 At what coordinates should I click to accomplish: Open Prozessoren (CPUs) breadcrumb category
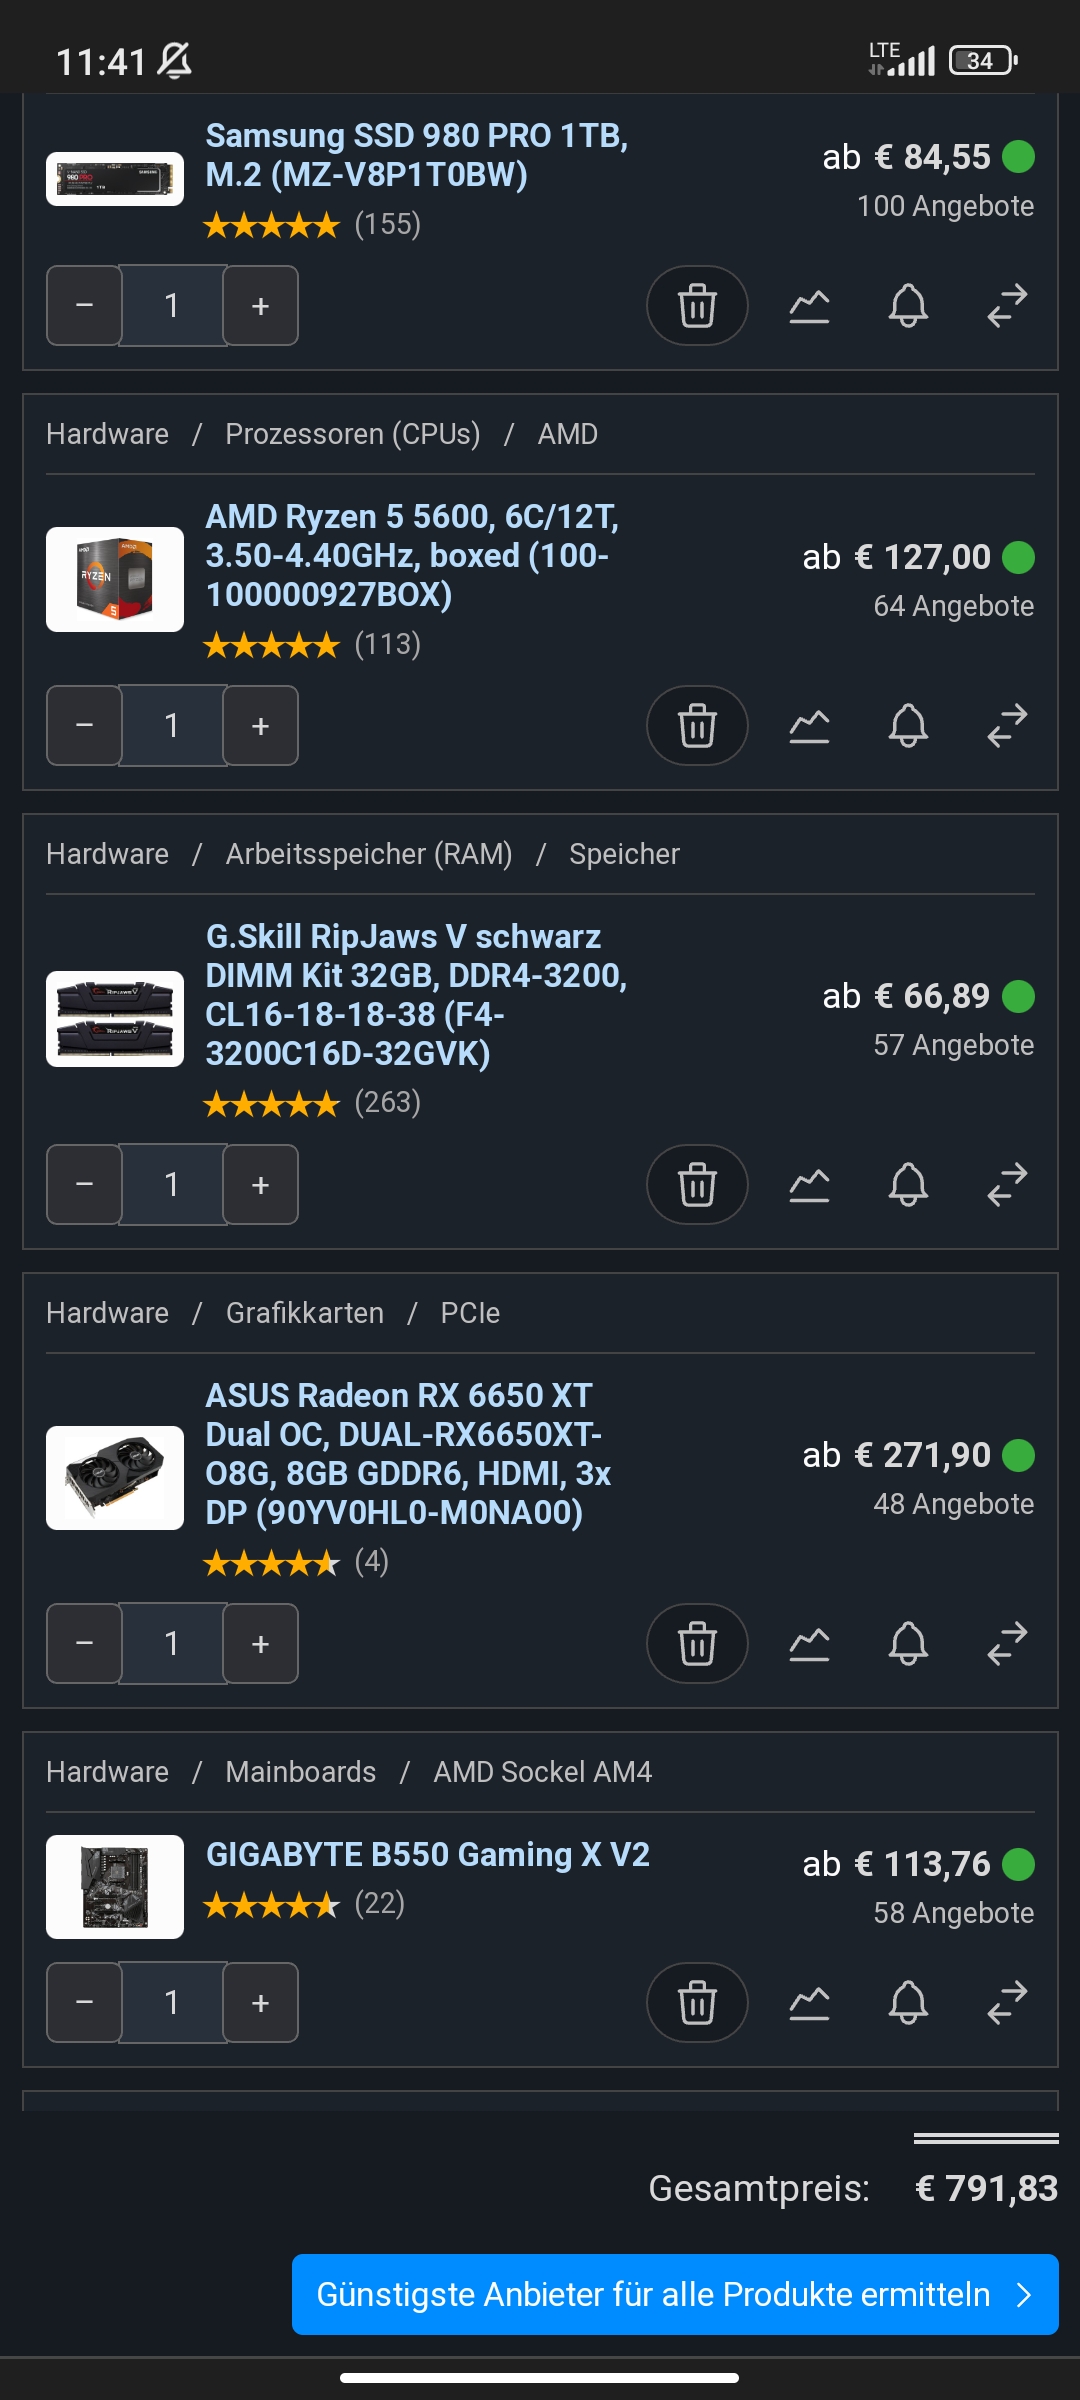coord(353,434)
